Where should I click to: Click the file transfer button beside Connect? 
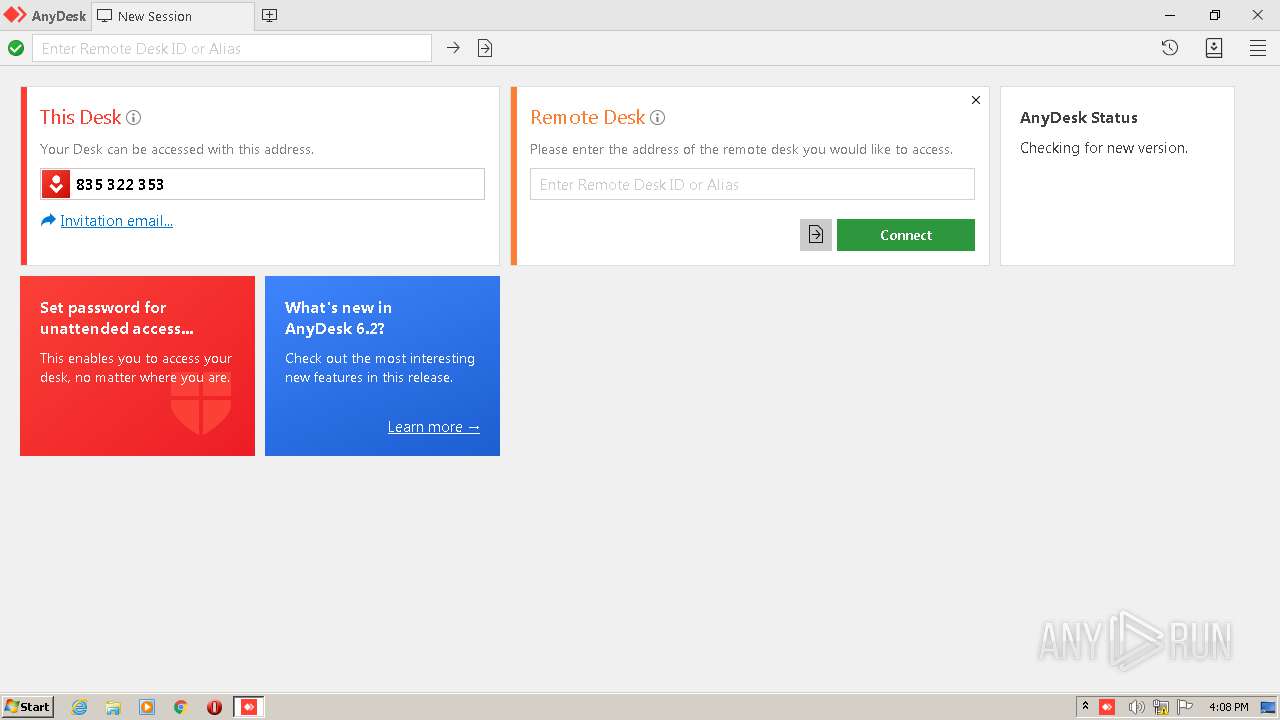coord(816,235)
